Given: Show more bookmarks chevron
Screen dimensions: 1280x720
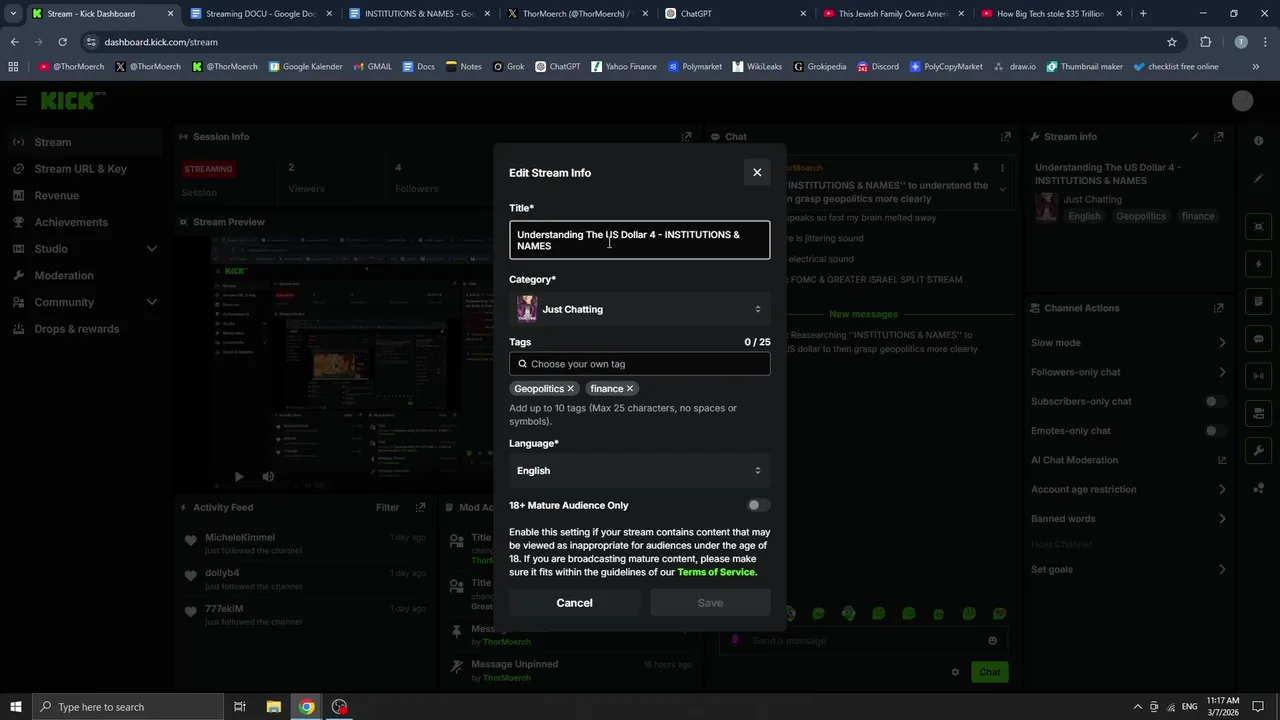Looking at the screenshot, I should [1256, 67].
